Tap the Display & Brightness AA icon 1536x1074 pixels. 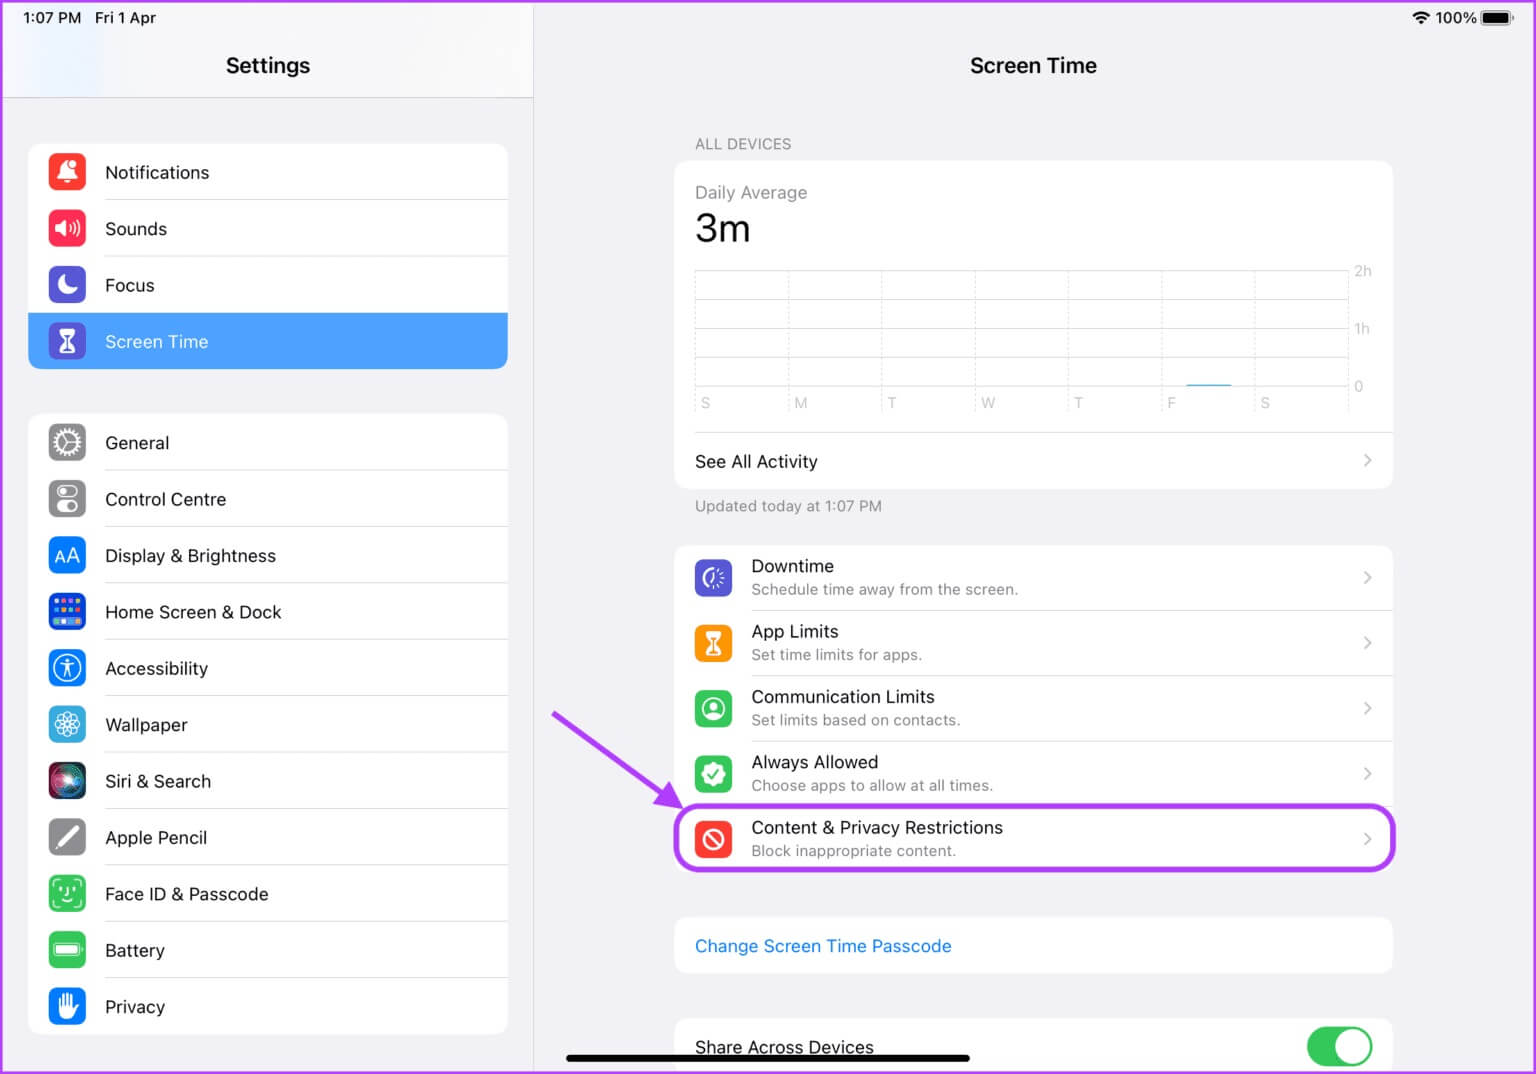coord(67,555)
